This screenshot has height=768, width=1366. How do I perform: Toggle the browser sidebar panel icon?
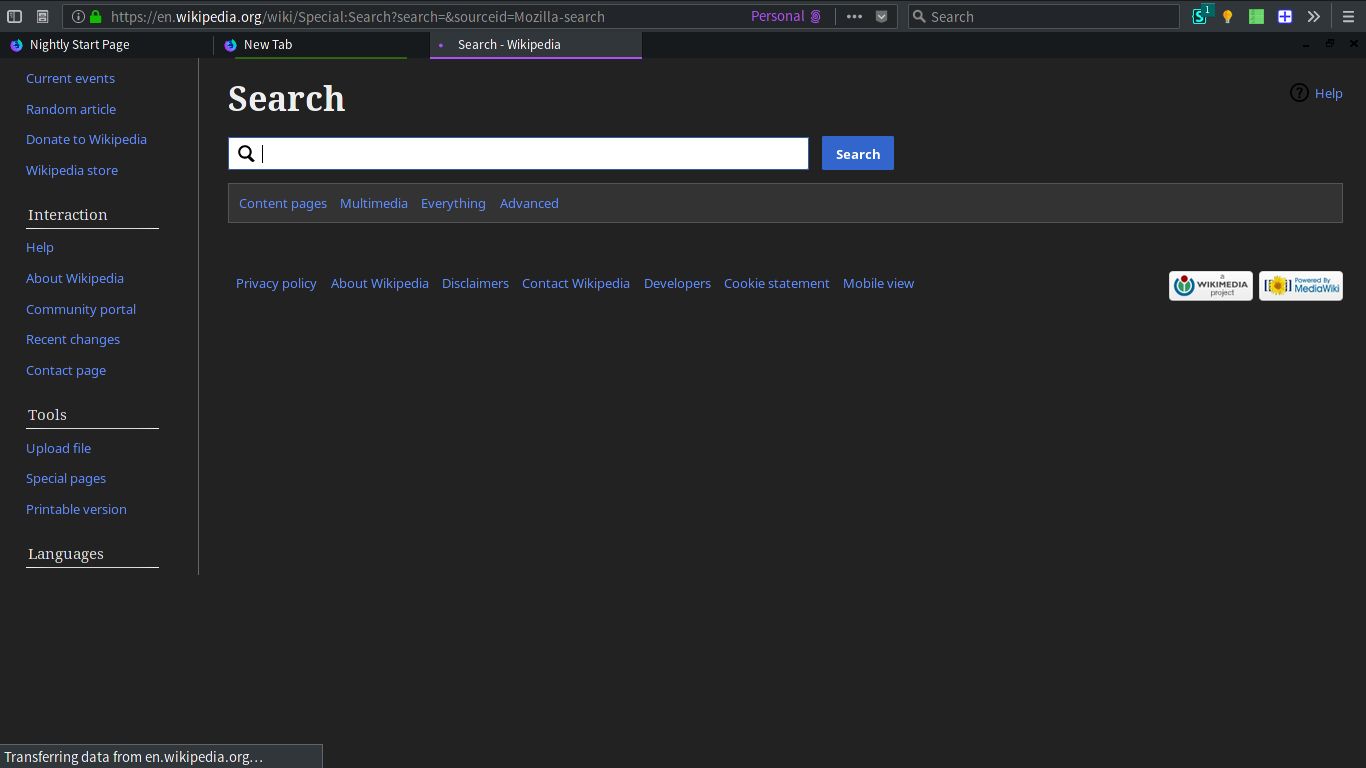[x=14, y=16]
